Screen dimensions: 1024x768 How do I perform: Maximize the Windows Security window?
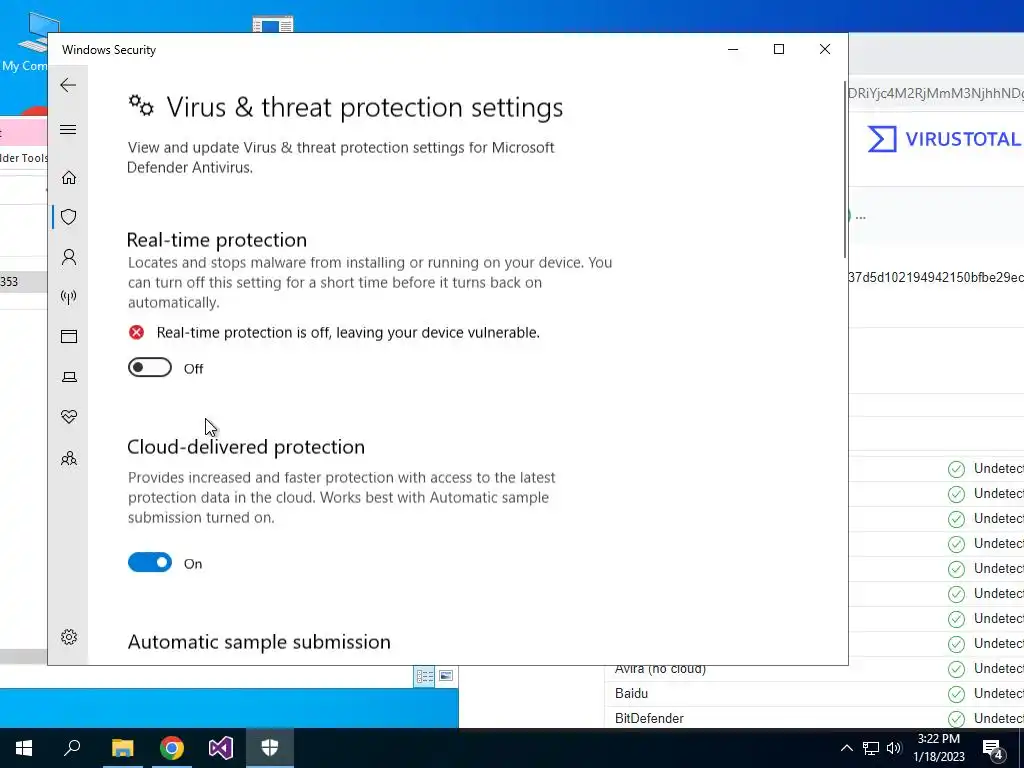point(778,49)
